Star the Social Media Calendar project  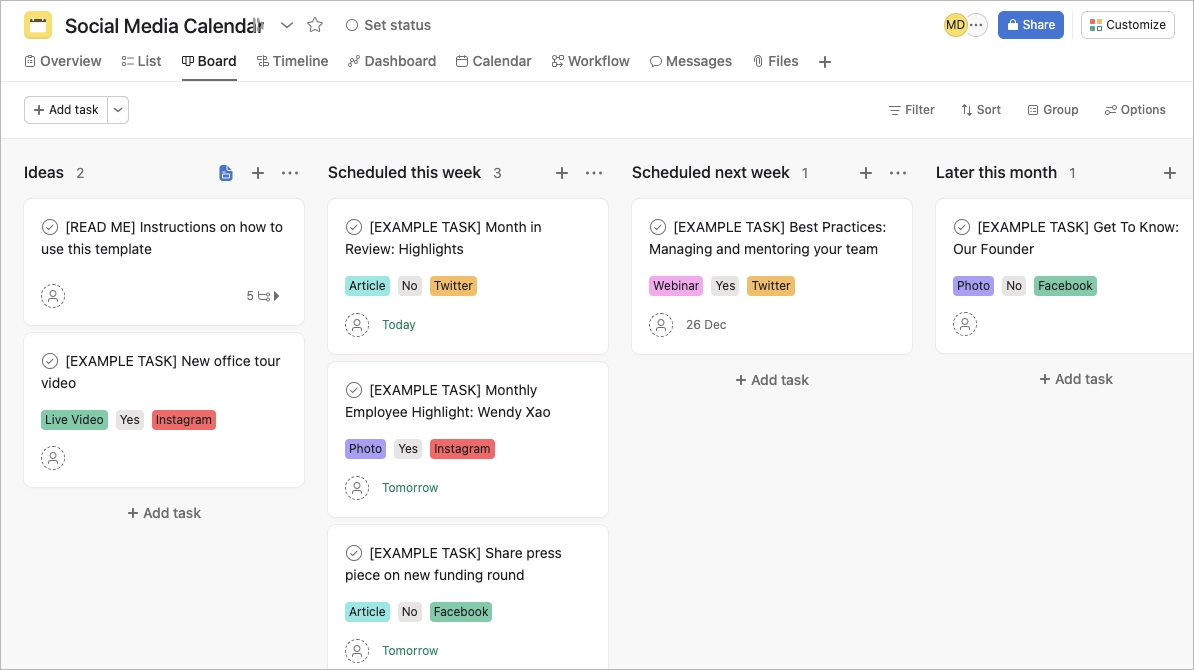315,25
